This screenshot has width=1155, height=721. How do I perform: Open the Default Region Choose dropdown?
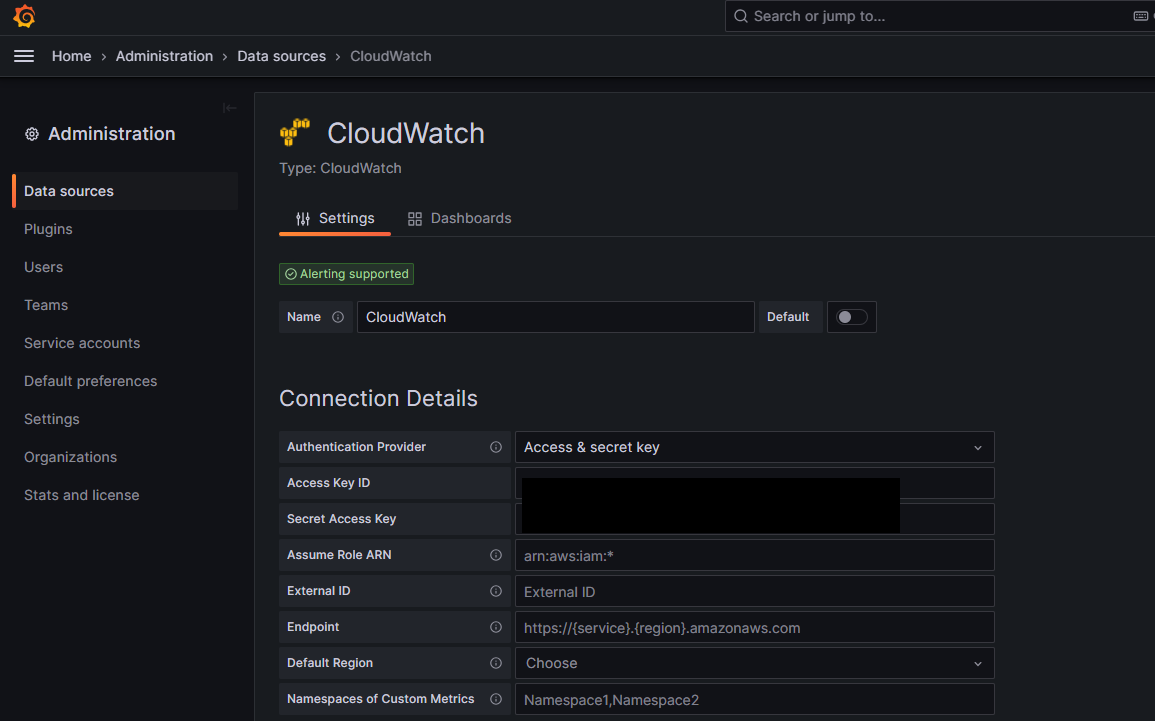pos(754,664)
